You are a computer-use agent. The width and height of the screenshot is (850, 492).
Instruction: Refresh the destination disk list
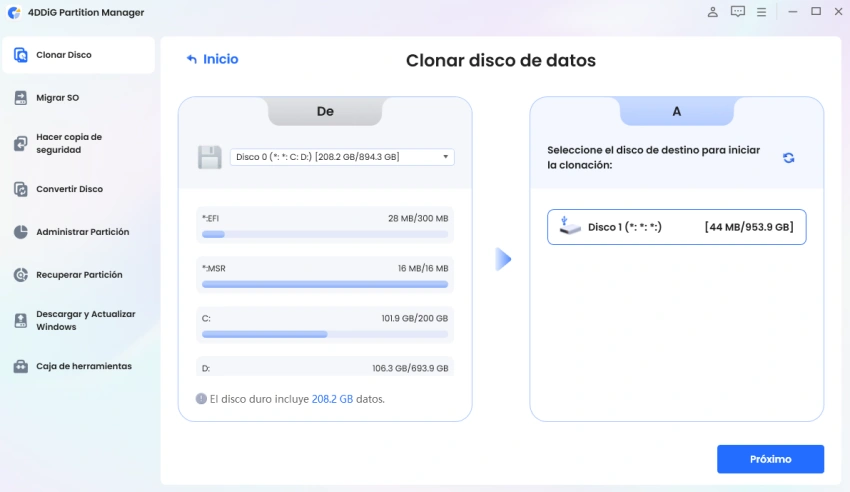(x=789, y=158)
